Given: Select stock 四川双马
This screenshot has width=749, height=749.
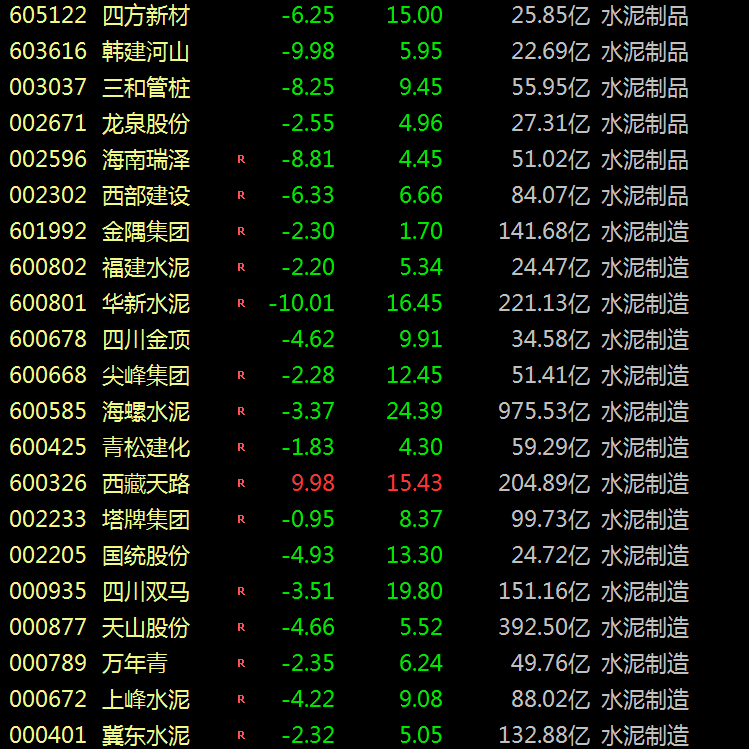Looking at the screenshot, I should tap(146, 591).
